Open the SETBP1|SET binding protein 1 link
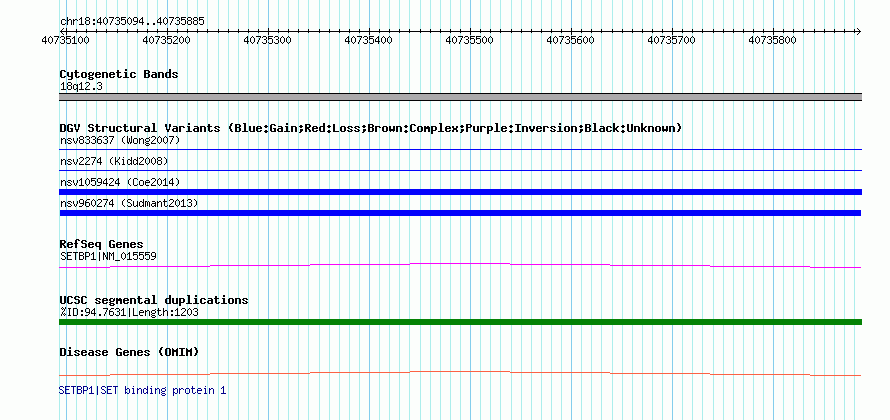This screenshot has width=890, height=420. click(142, 390)
